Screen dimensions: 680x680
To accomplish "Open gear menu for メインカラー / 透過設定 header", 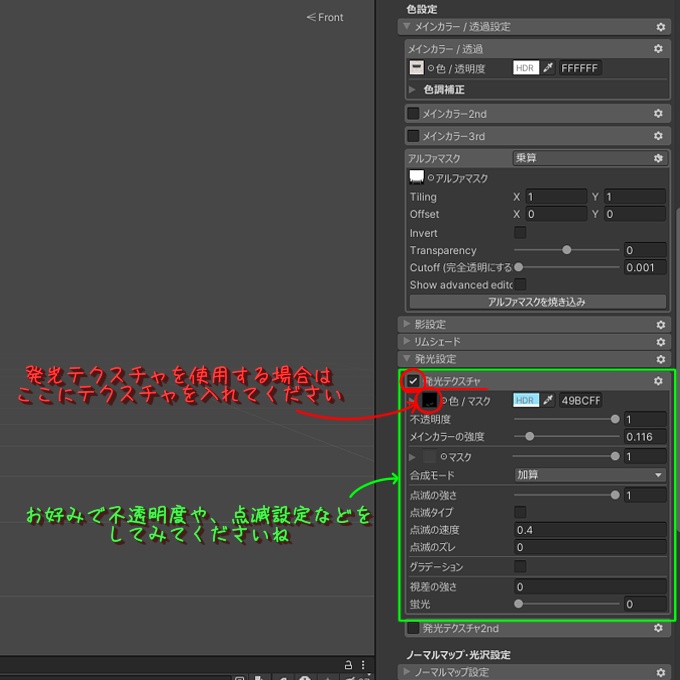I will [660, 27].
